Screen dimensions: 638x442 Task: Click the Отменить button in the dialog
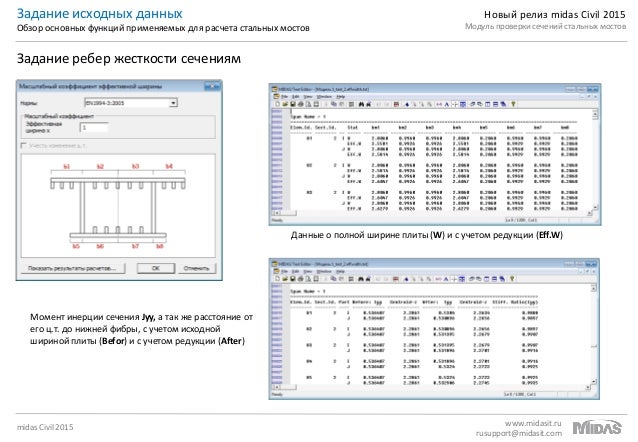coord(197,268)
